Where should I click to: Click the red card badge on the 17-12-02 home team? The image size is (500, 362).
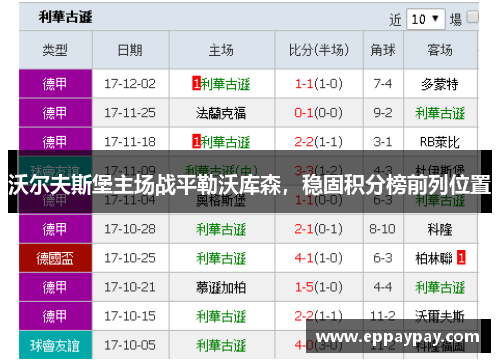pyautogui.click(x=196, y=84)
